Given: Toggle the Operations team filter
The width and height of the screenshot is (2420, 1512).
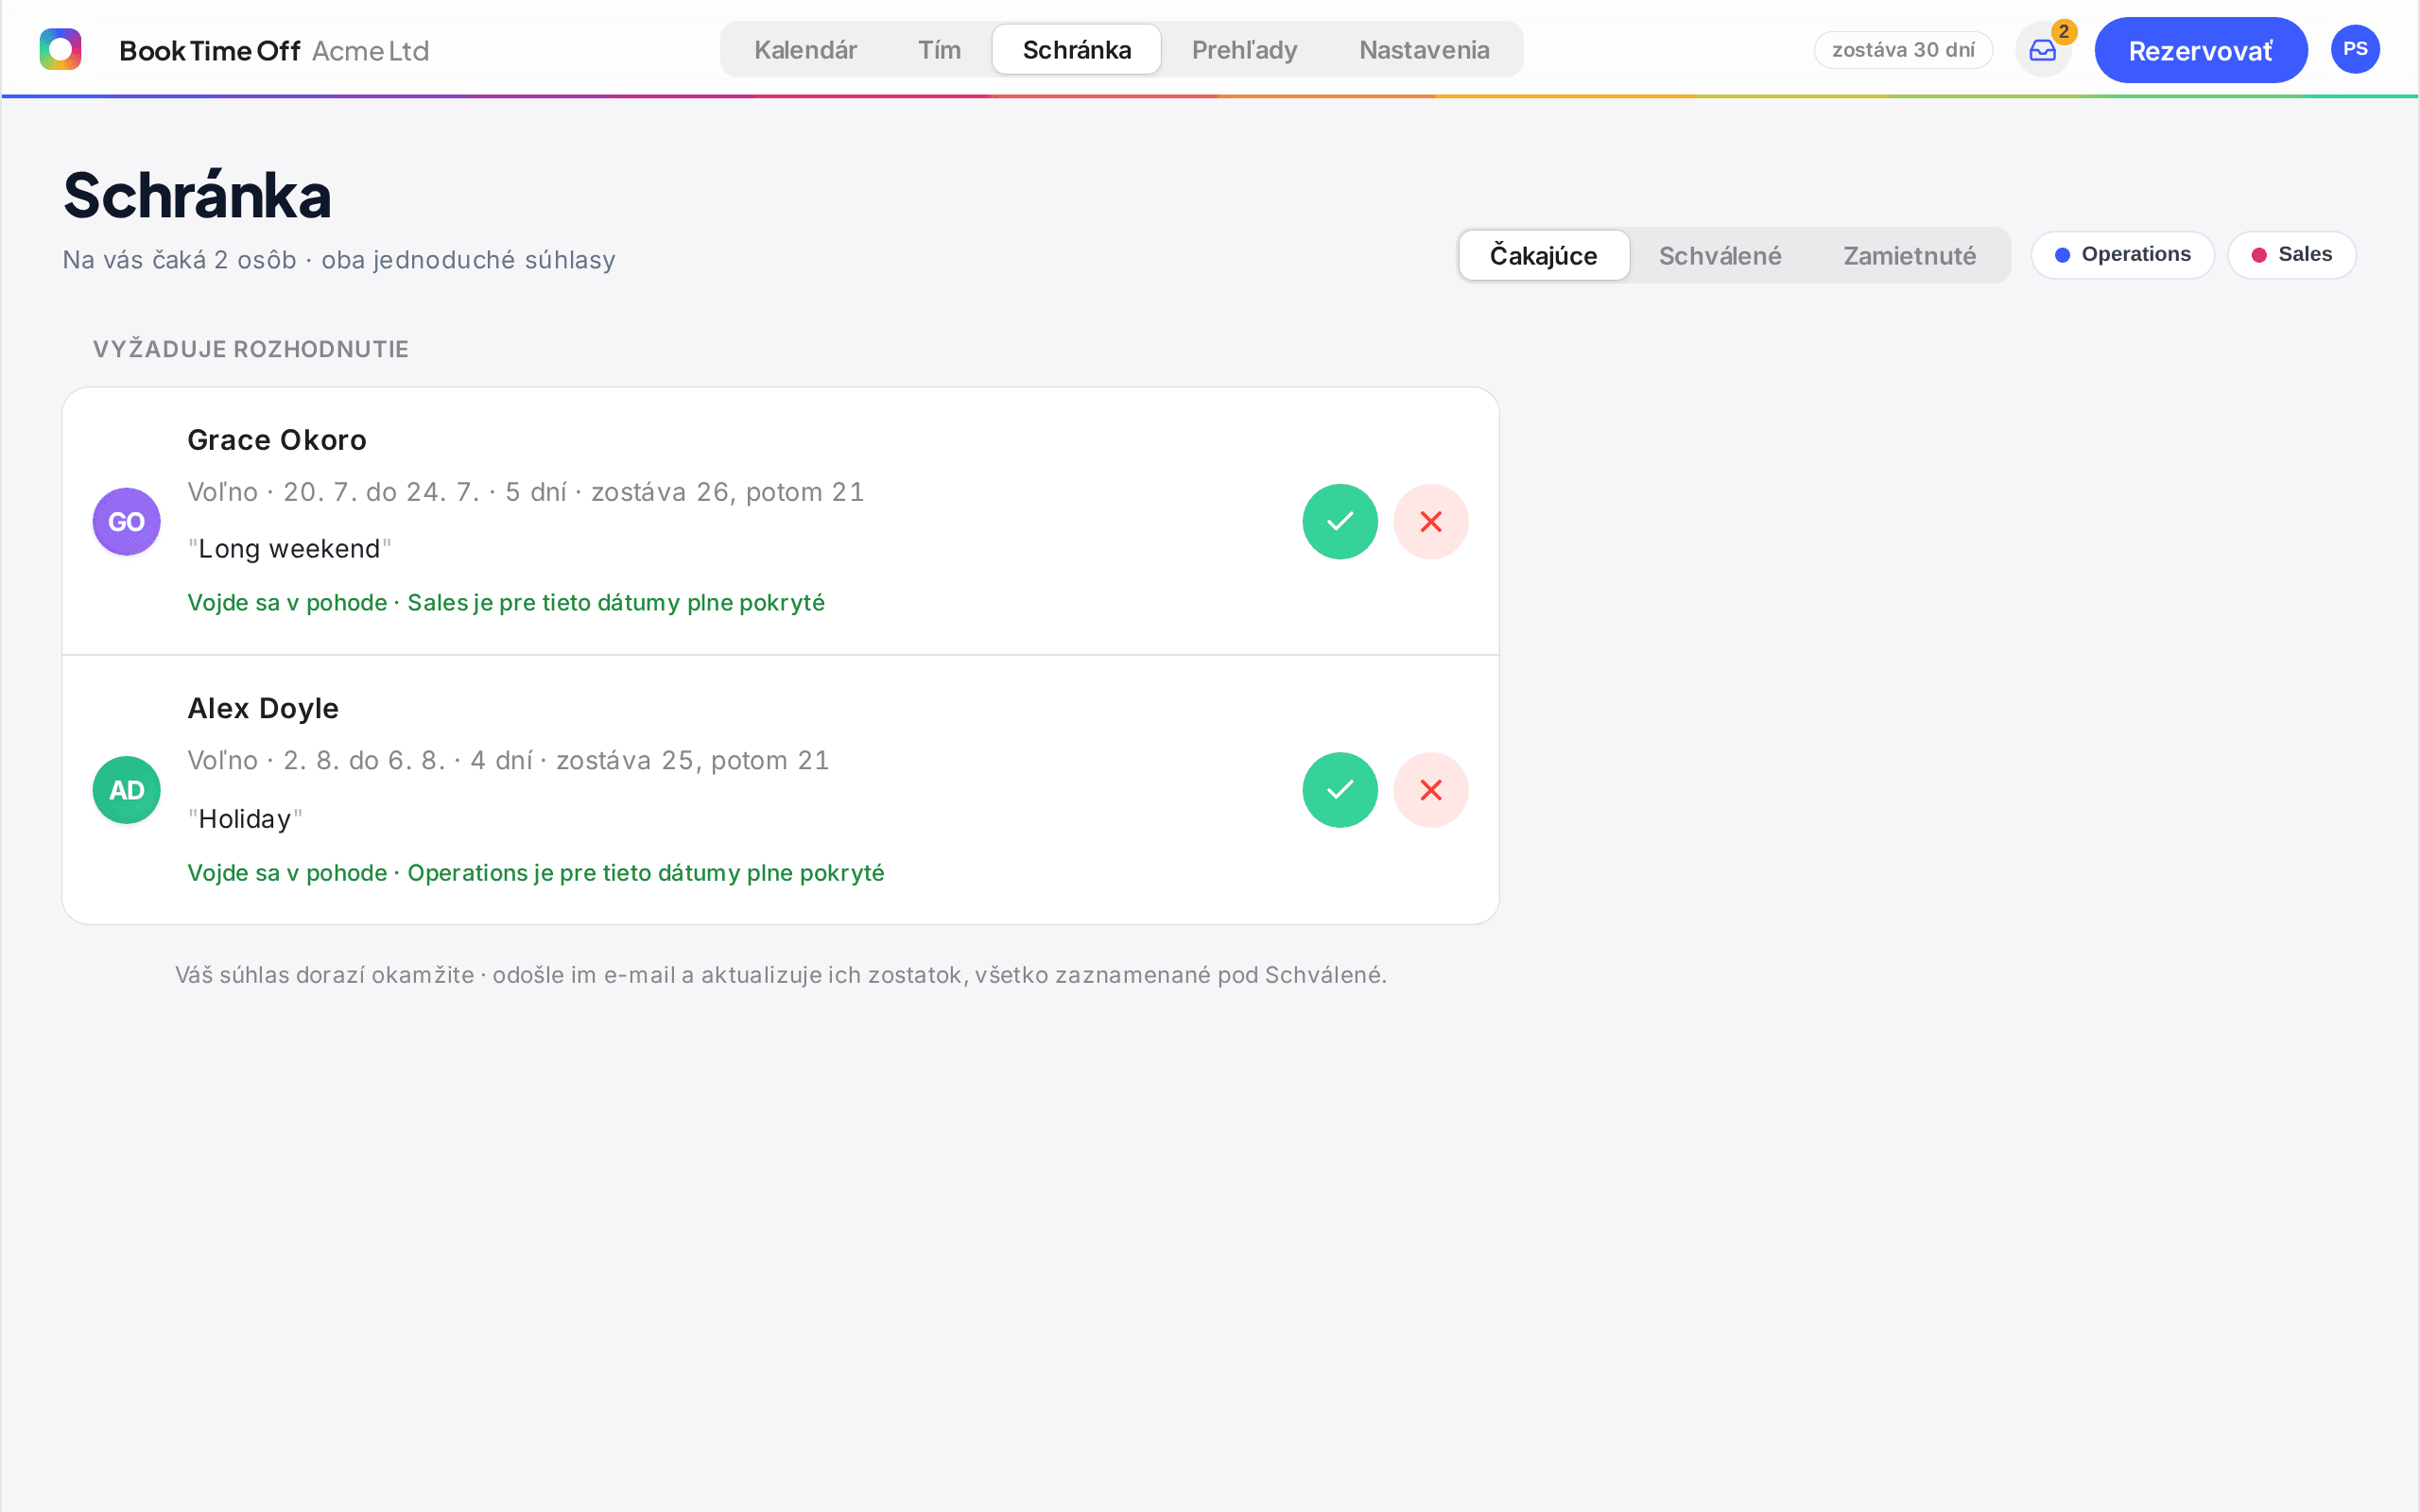Looking at the screenshot, I should [2123, 255].
